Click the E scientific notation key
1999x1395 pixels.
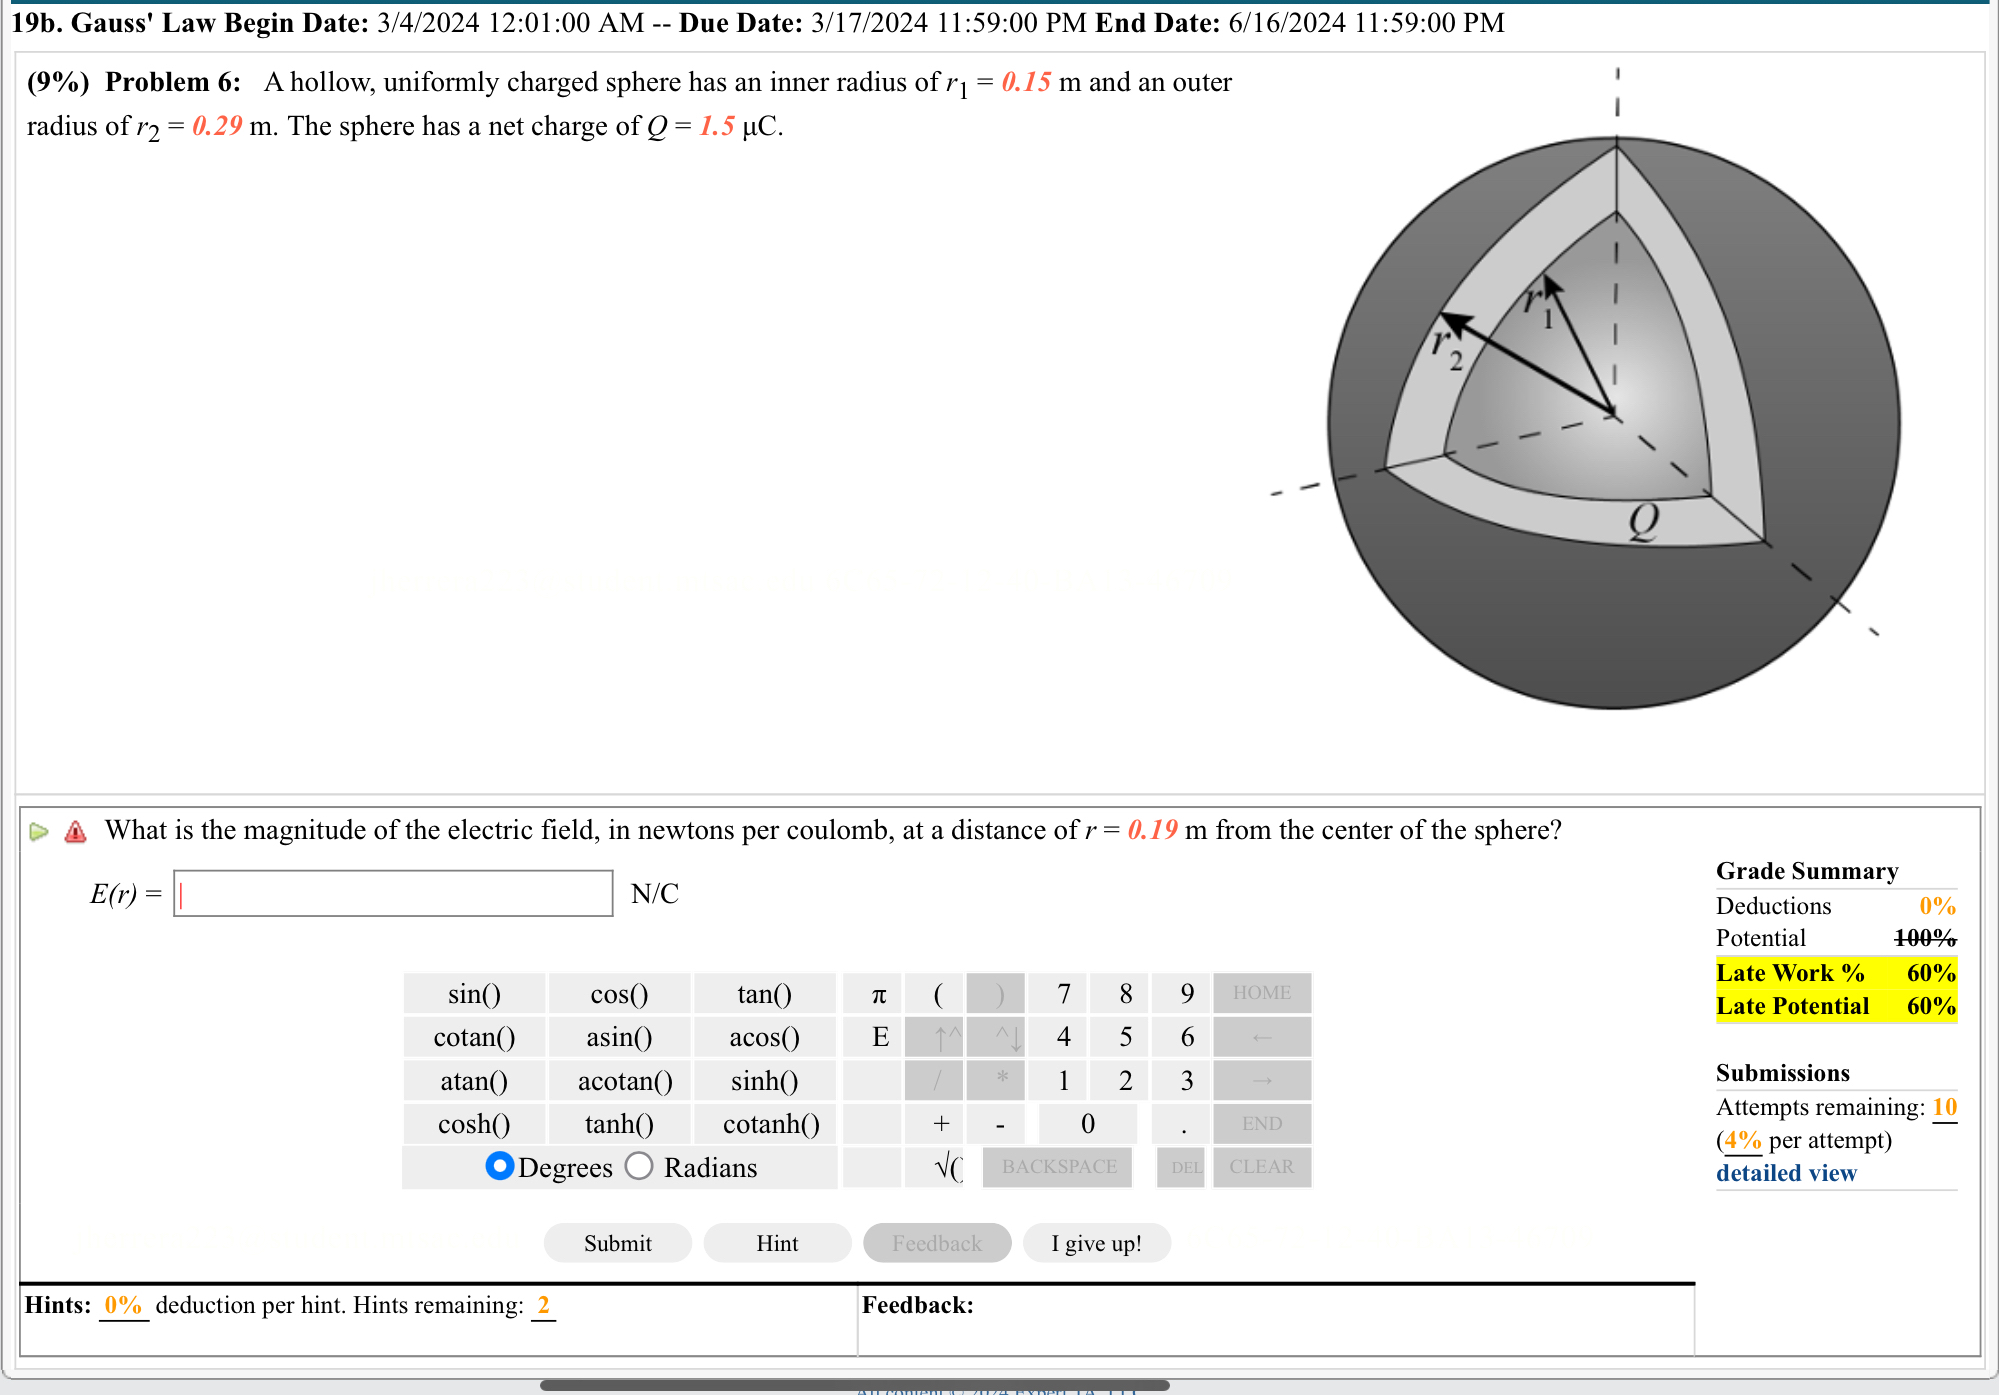coord(877,1037)
